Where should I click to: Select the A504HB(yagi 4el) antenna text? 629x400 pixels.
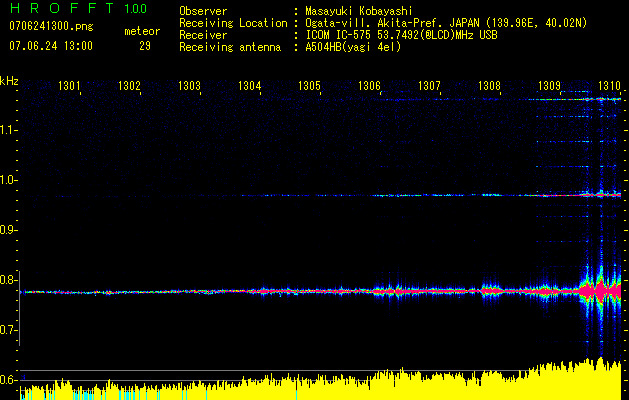[353, 47]
